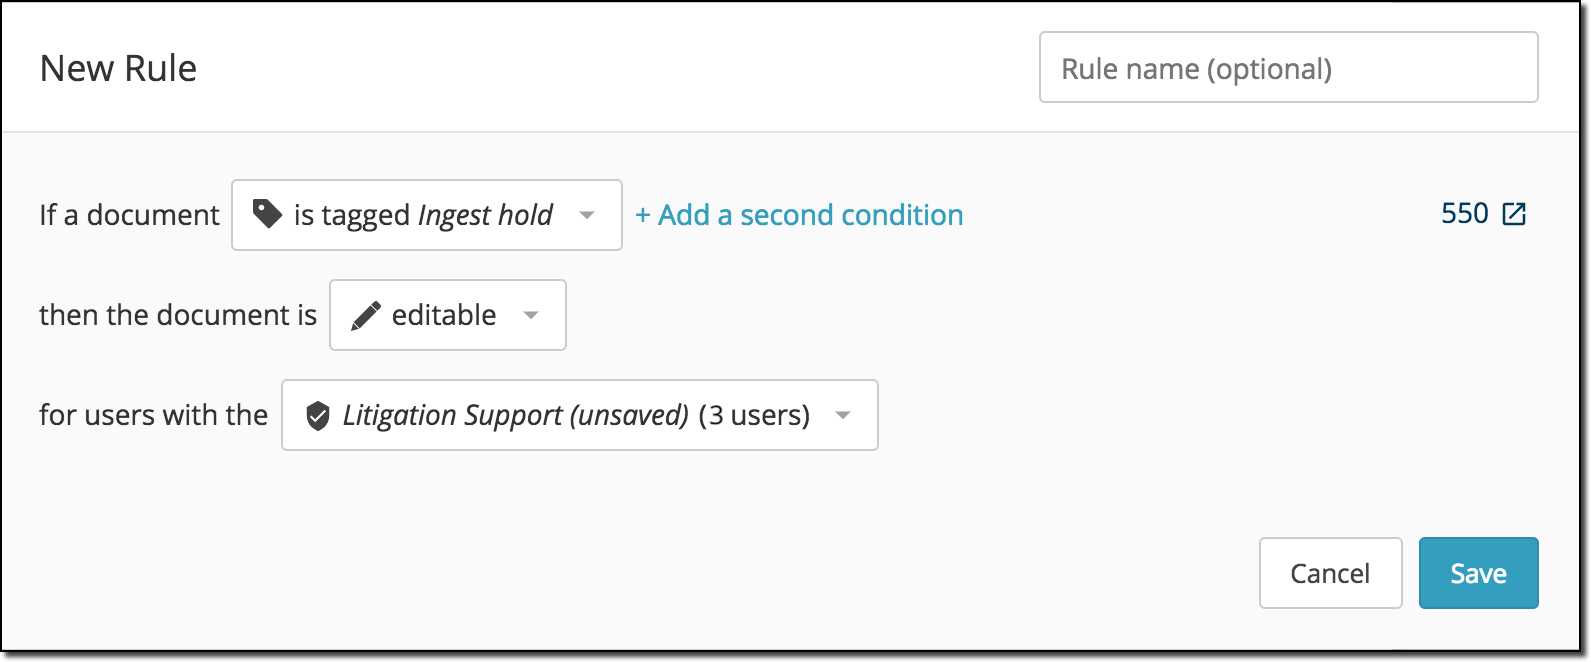The image size is (1591, 662).
Task: Open the 'editable' permission selector
Action: pyautogui.click(x=448, y=315)
